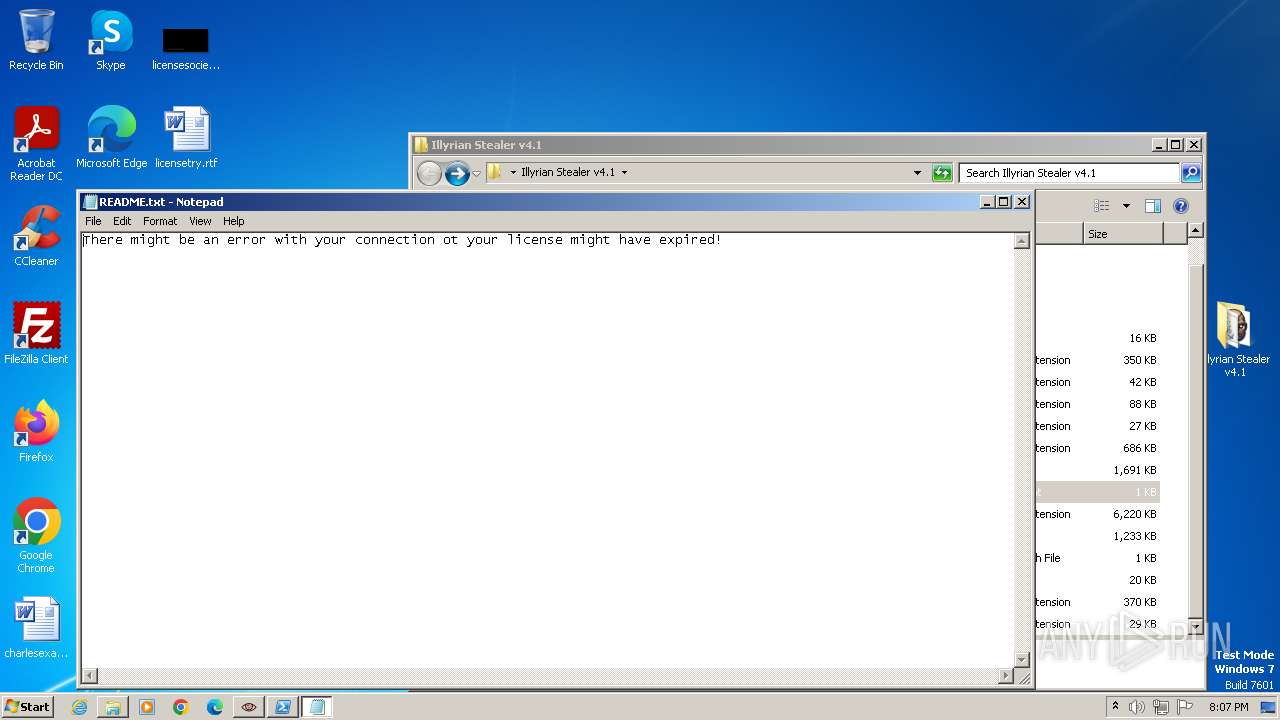Click Edge icon in taskbar
The image size is (1280, 720).
(215, 707)
